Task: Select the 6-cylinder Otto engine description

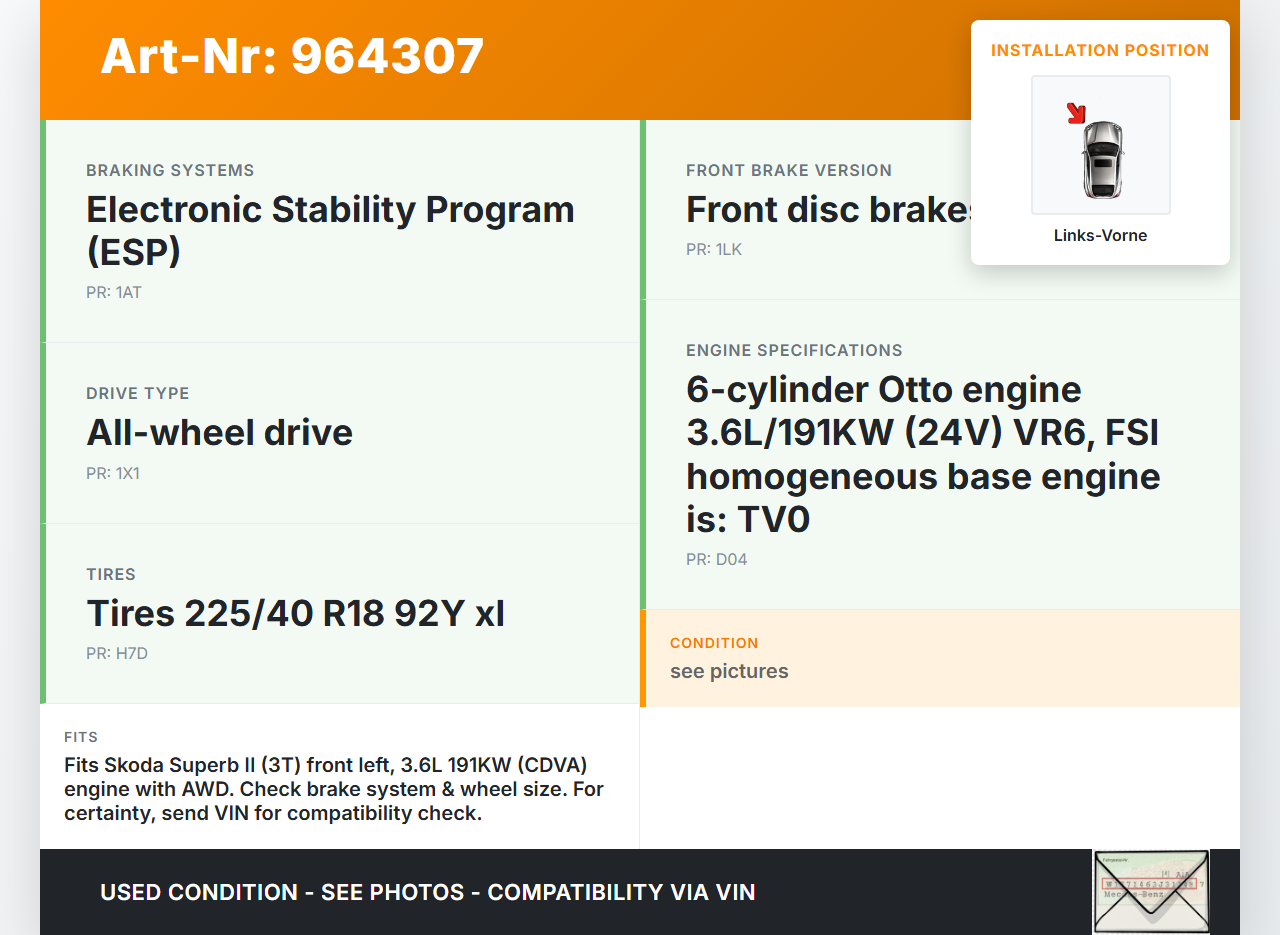Action: click(x=923, y=454)
